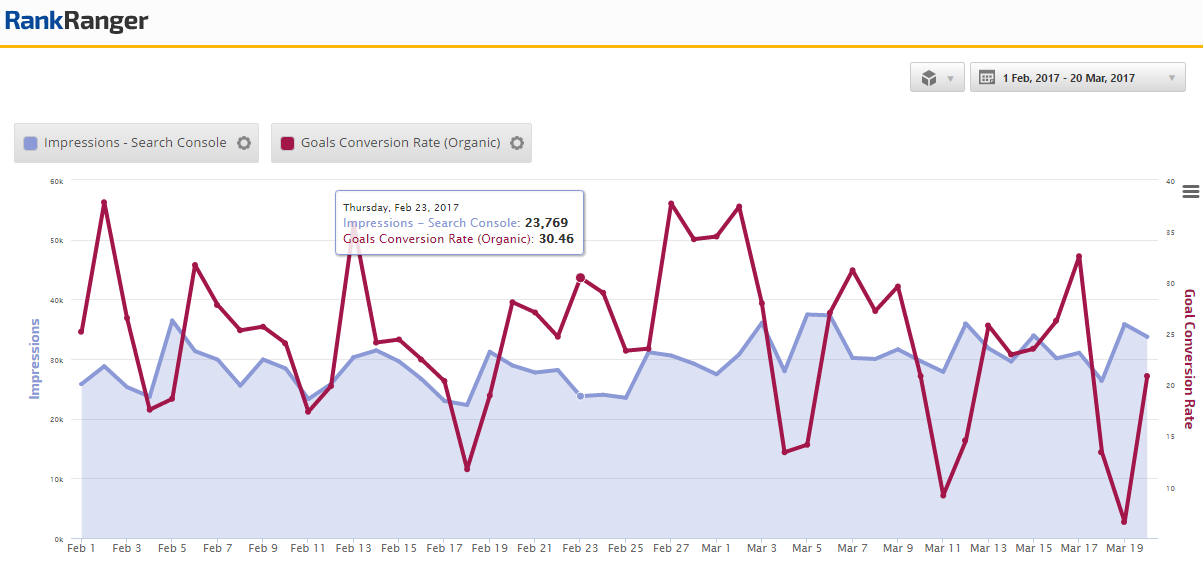Open the chart hamburger context menu
Screen dimensions: 1203x569
pos(1190,191)
